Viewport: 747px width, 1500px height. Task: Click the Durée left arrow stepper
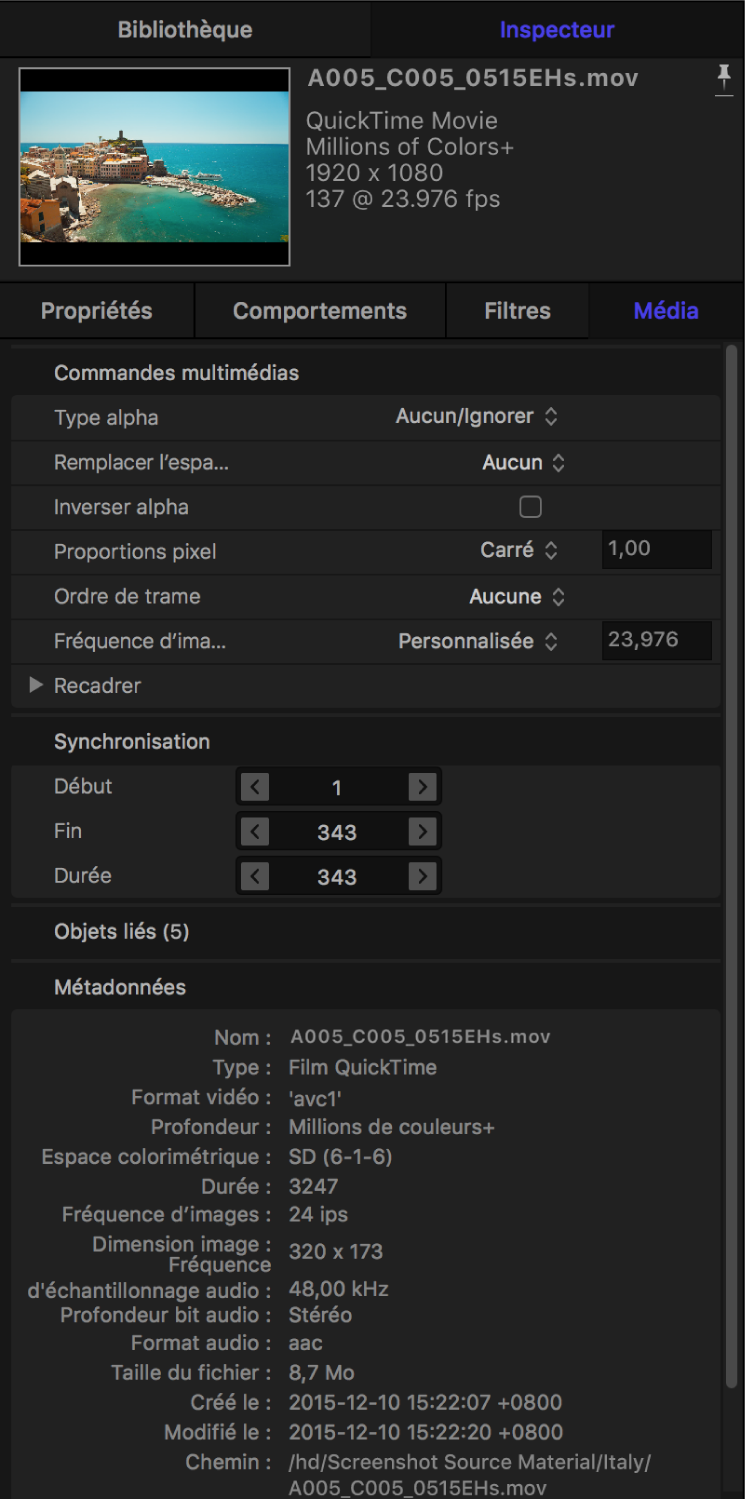[x=255, y=877]
